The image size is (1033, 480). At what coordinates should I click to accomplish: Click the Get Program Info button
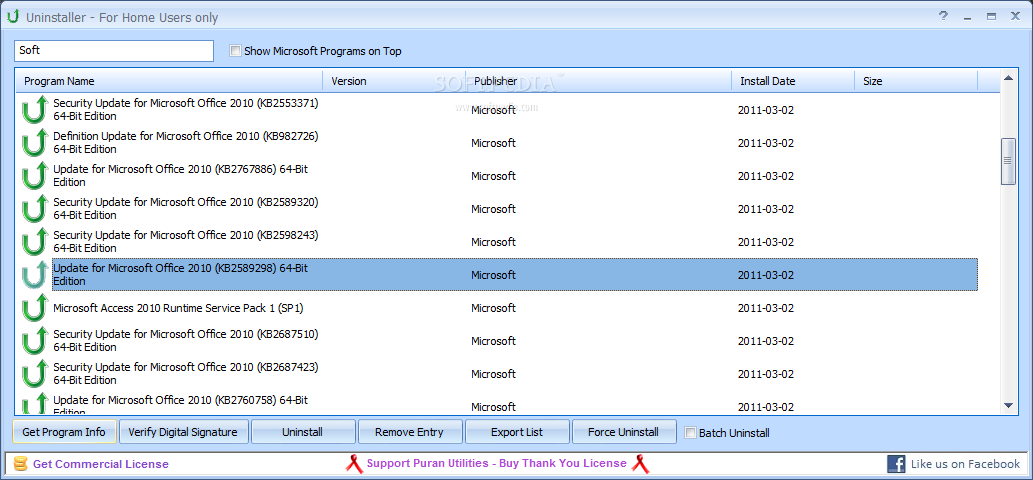[64, 432]
